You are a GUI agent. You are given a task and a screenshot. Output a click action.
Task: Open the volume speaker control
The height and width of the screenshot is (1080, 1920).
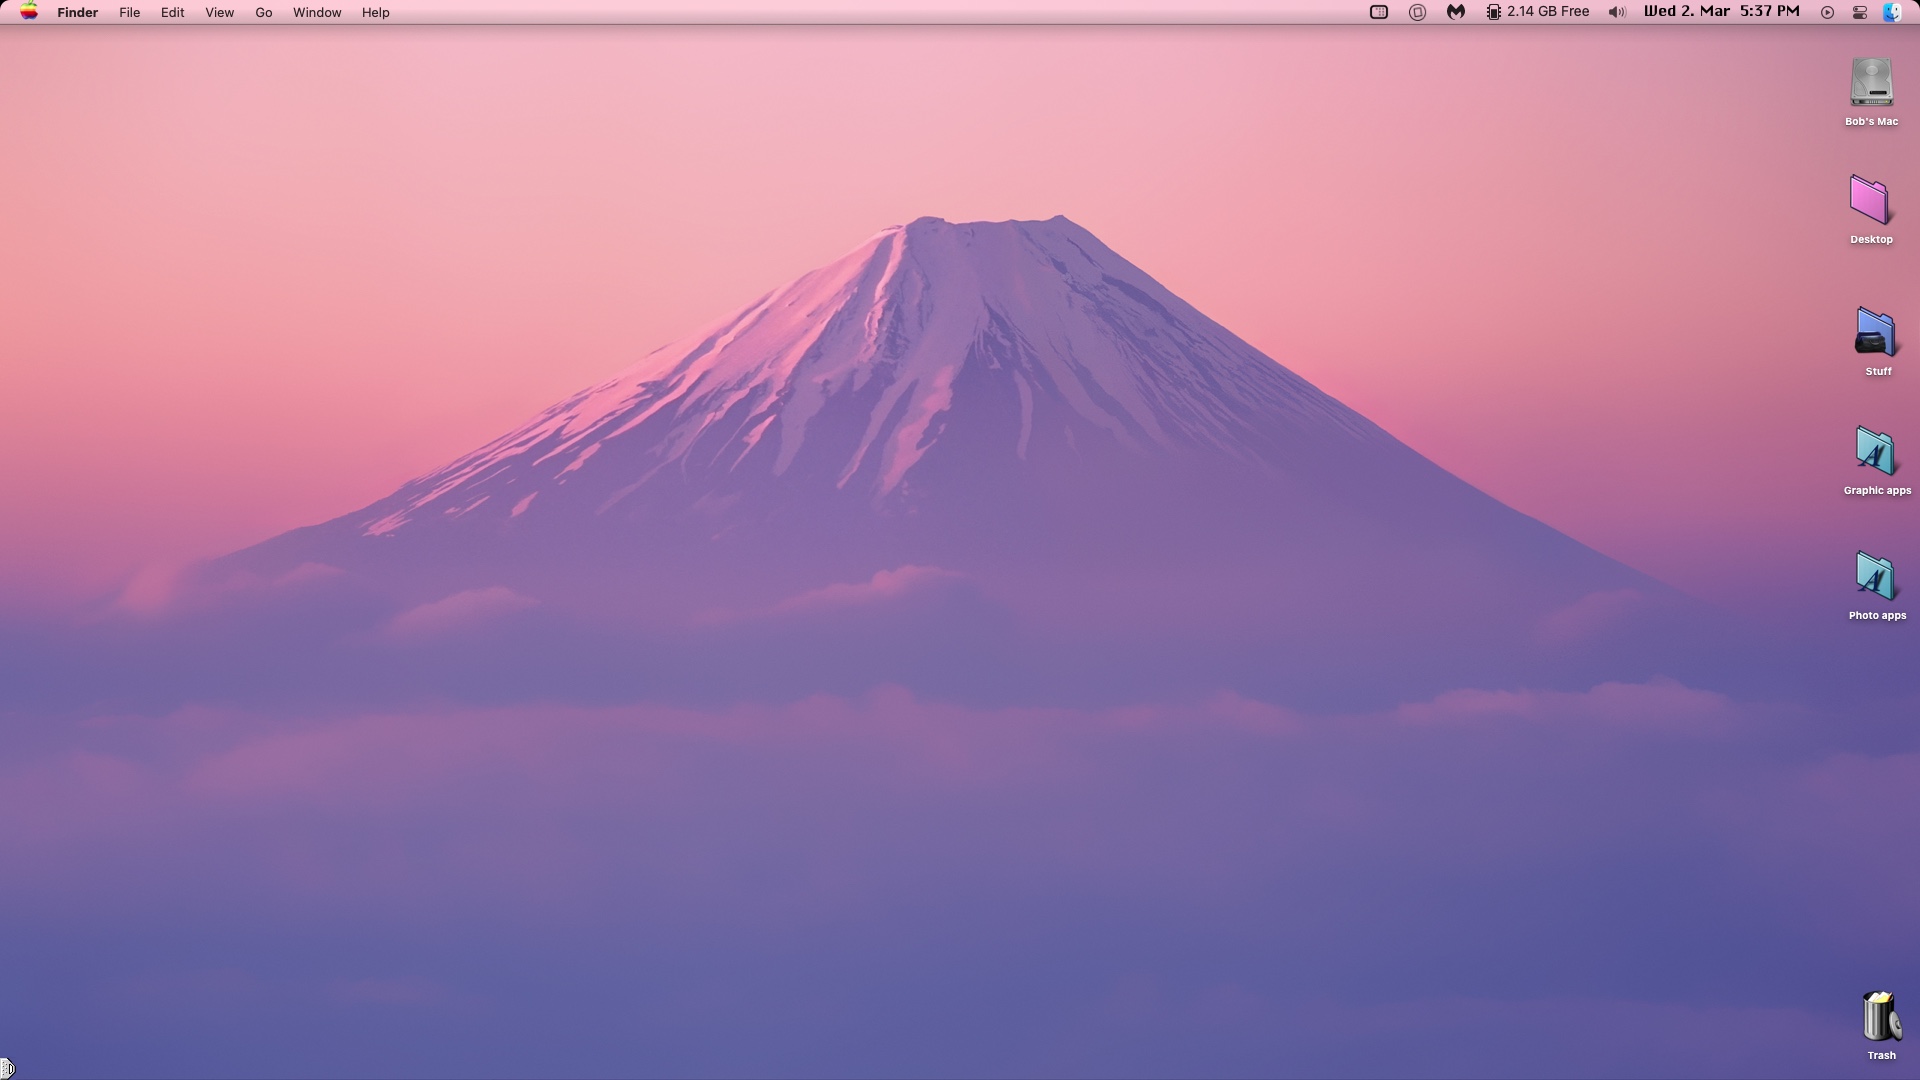(1616, 12)
